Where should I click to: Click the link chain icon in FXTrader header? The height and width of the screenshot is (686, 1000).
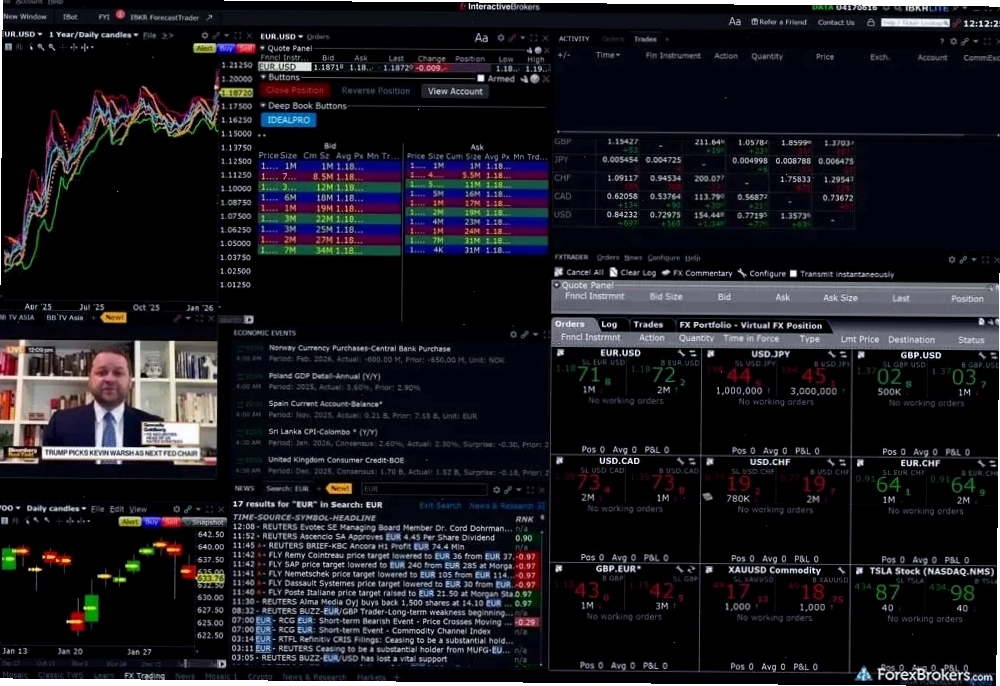point(963,259)
